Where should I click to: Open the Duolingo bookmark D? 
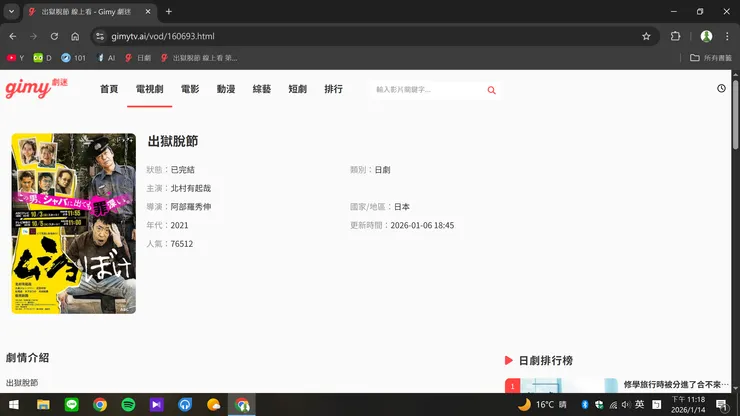42,58
